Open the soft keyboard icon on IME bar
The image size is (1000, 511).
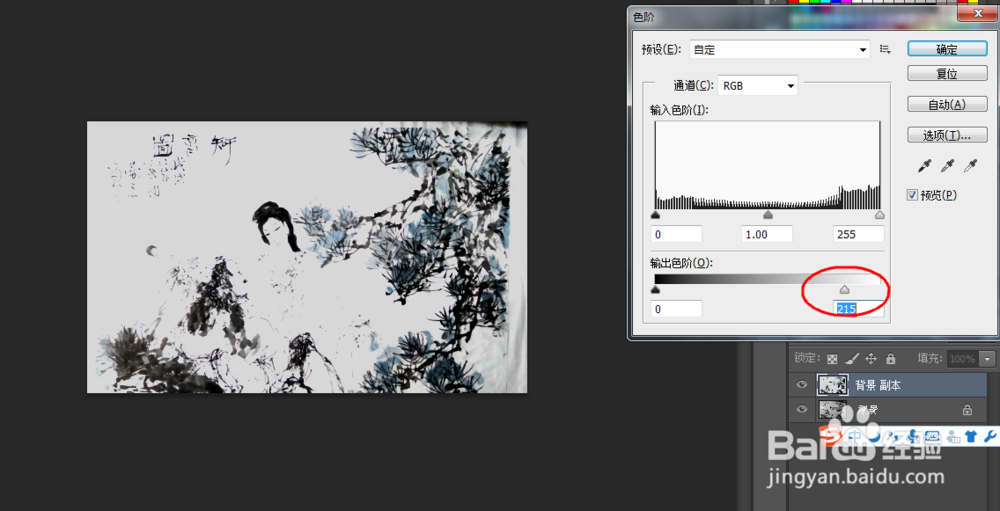coord(932,436)
